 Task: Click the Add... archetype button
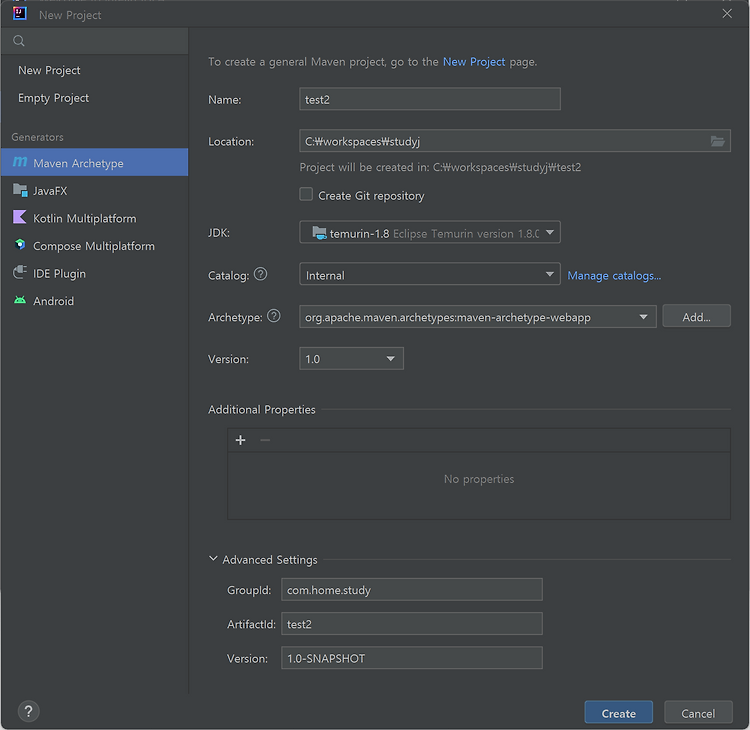click(696, 317)
